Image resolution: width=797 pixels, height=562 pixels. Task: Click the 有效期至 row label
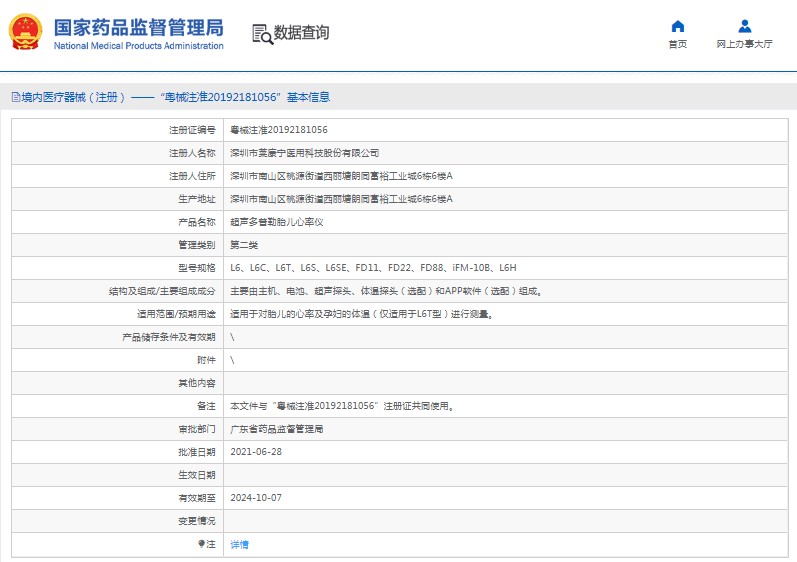click(x=197, y=498)
